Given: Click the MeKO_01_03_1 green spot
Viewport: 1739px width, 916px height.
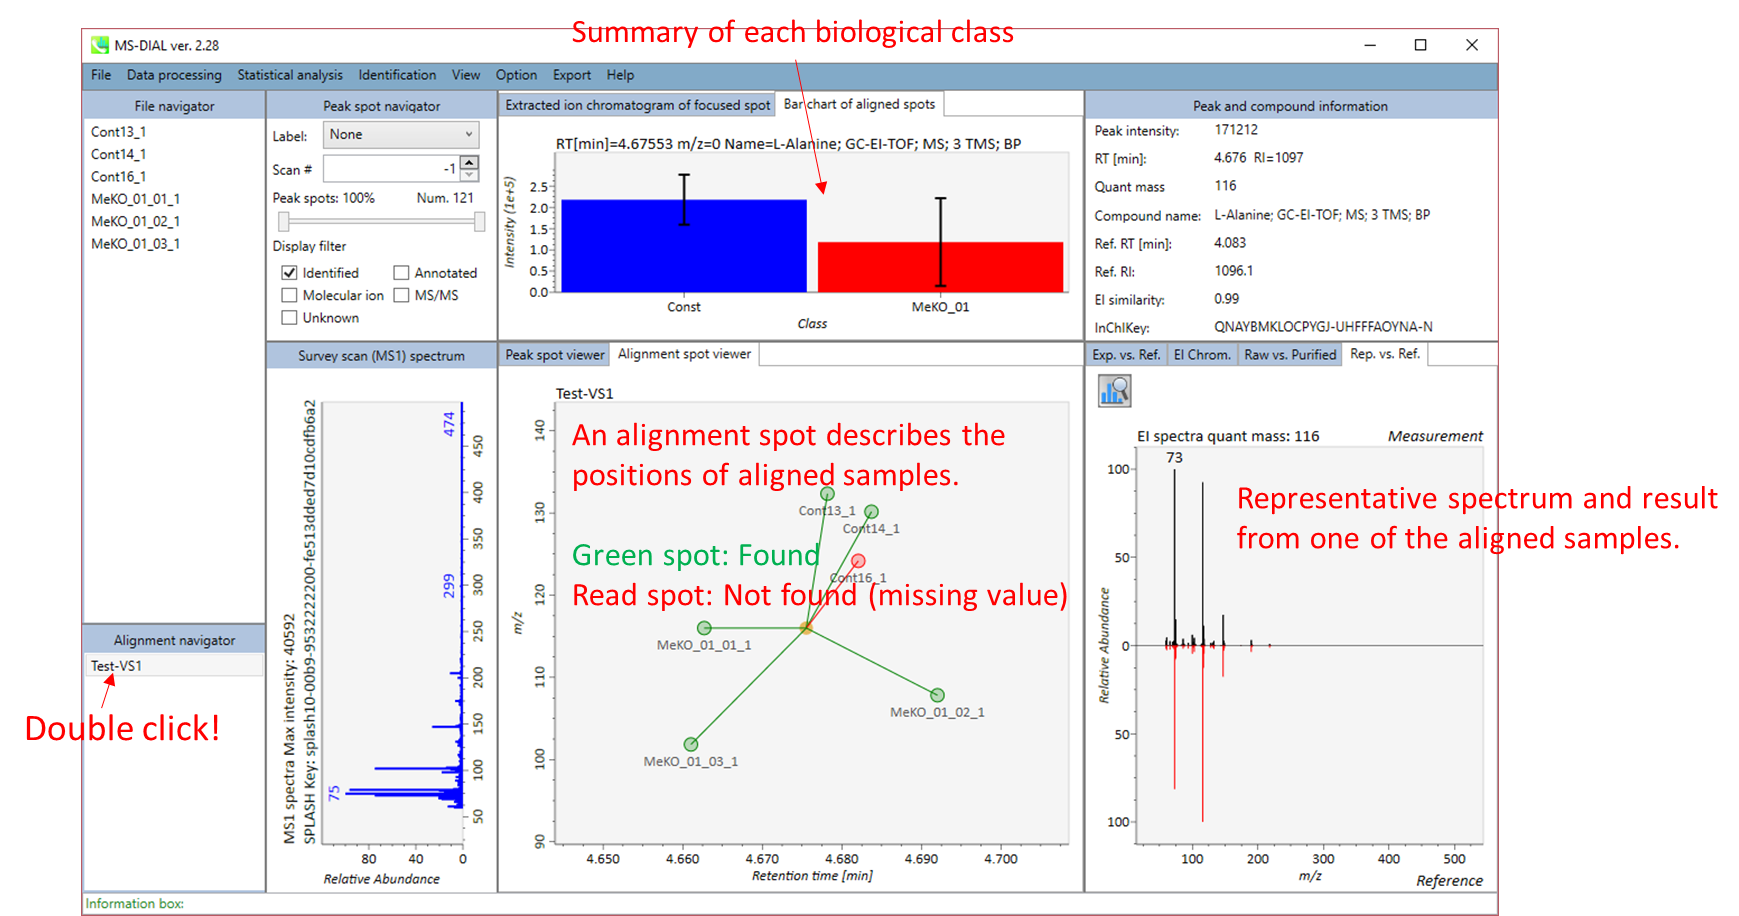Looking at the screenshot, I should 691,744.
